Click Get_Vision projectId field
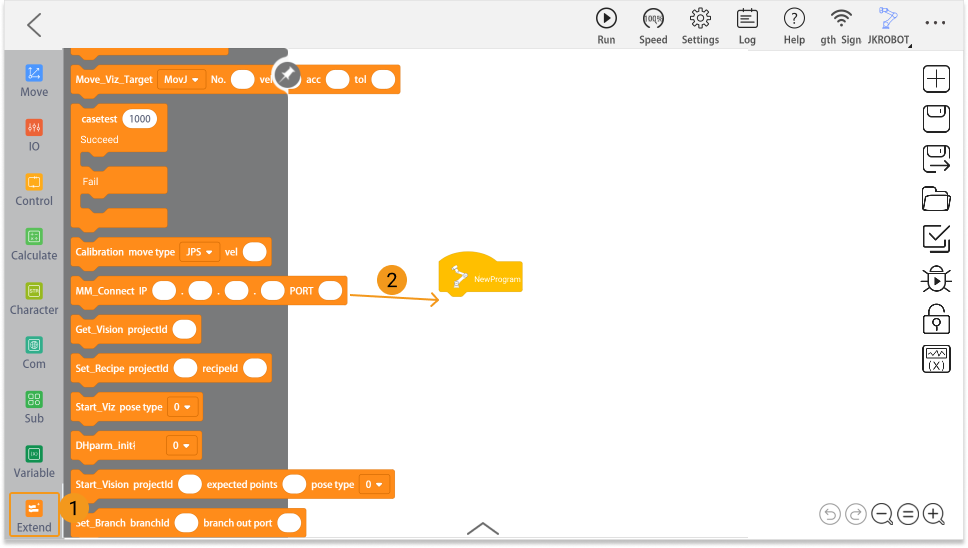The height and width of the screenshot is (548, 968). [184, 330]
